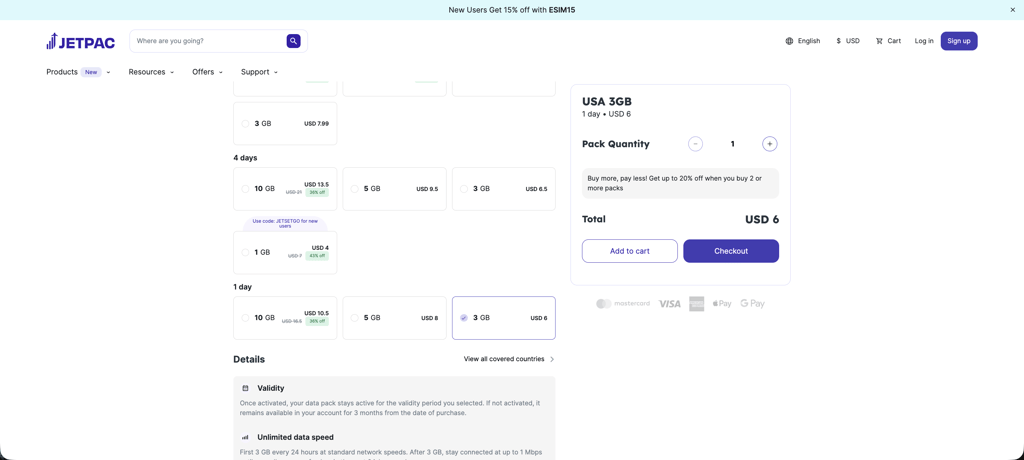Select 4 days 3 GB USD 6.5 plan

pyautogui.click(x=504, y=189)
